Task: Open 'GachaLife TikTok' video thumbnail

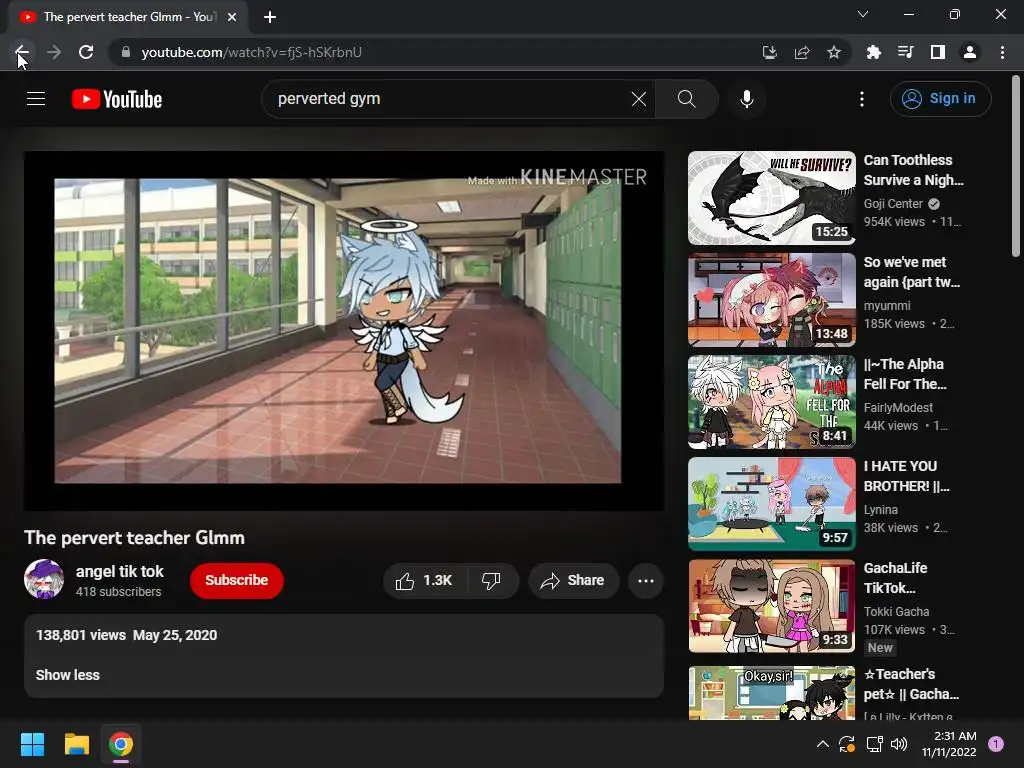Action: (772, 605)
